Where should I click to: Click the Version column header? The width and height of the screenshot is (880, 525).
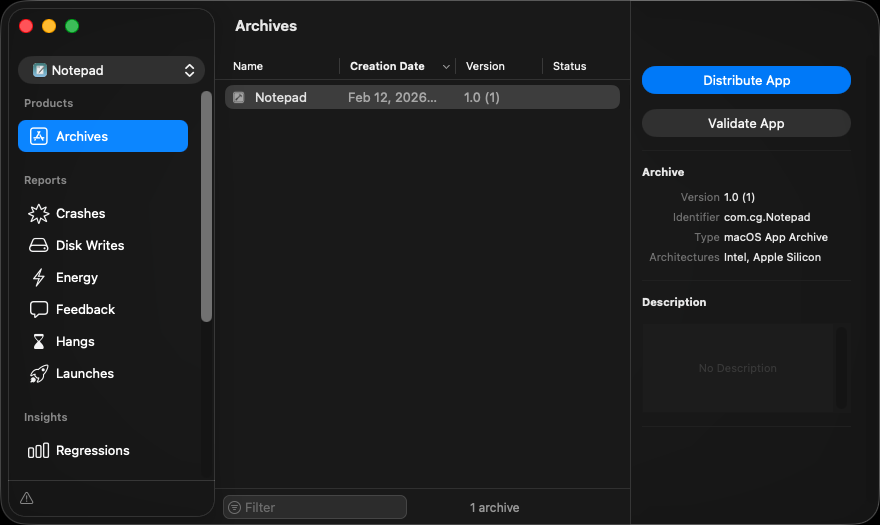[485, 66]
